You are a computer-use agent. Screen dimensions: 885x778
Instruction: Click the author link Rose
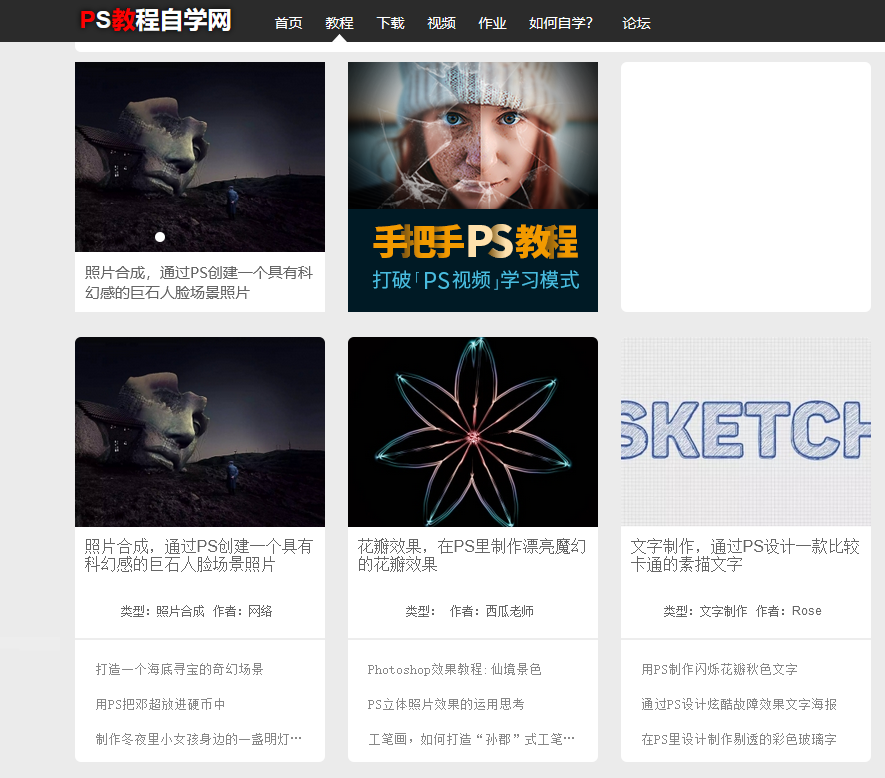pyautogui.click(x=806, y=611)
